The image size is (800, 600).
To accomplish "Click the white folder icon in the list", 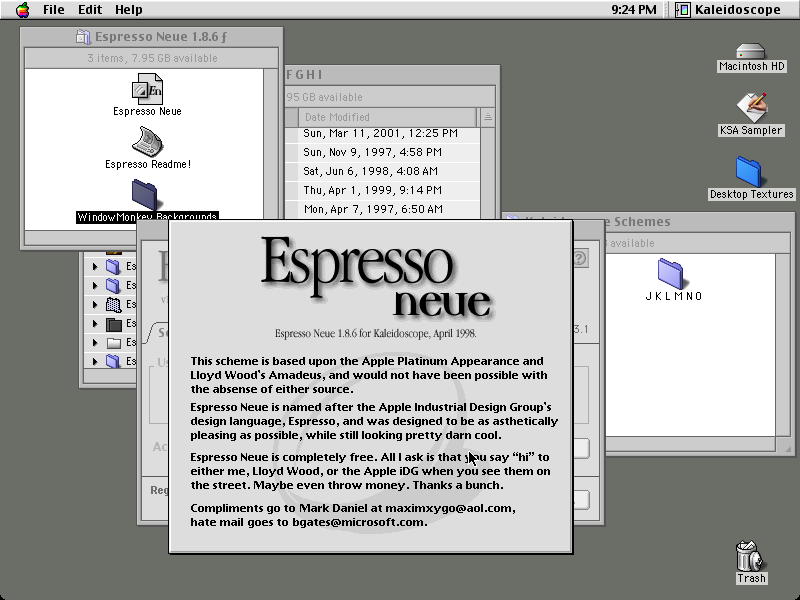I will coord(113,342).
